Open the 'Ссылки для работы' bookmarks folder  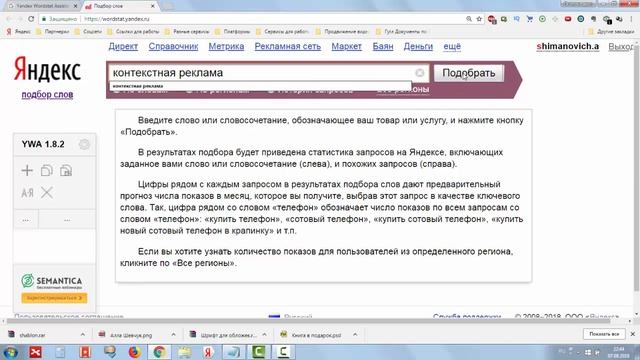click(133, 31)
